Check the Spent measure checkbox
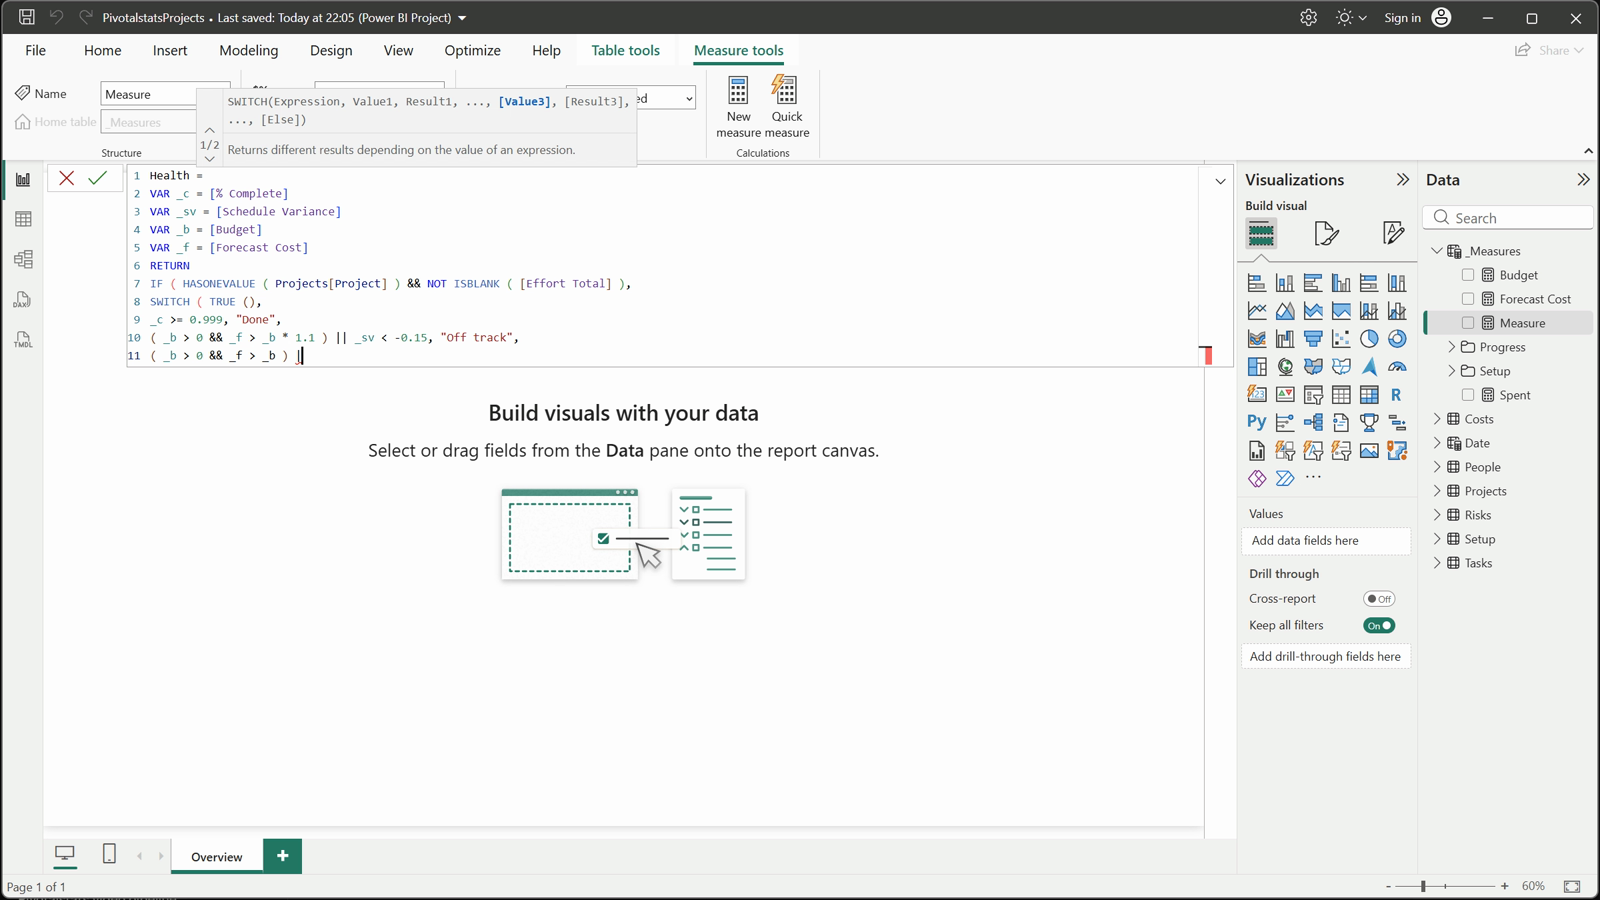 [1468, 395]
